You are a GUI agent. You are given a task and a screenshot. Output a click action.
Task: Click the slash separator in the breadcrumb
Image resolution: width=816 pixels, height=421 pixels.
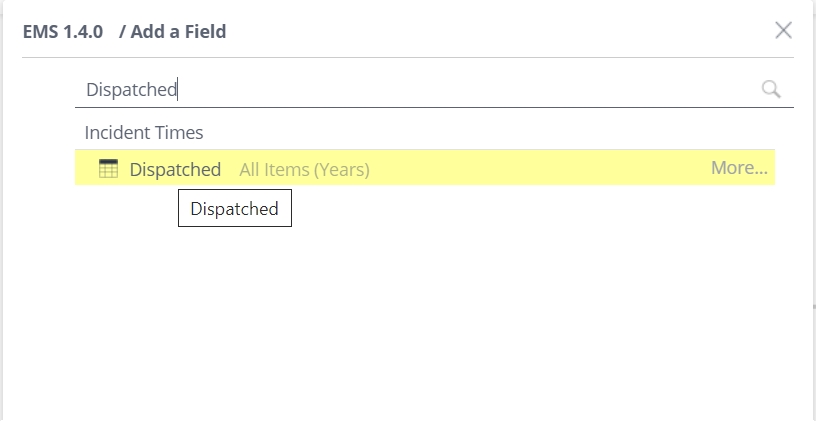click(122, 31)
